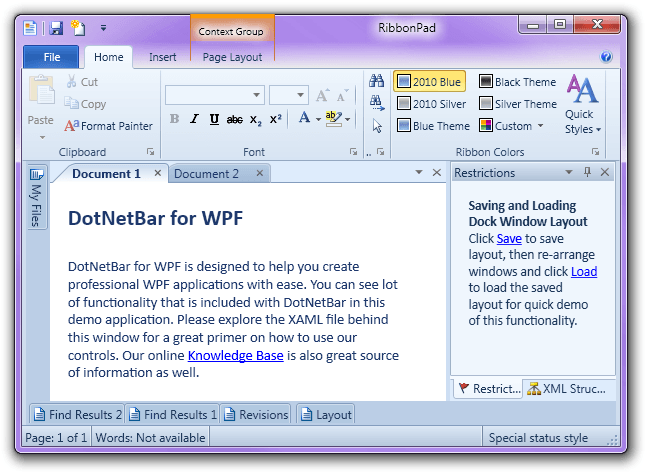Select the 2010 Blue color theme
The height and width of the screenshot is (472, 646).
[430, 82]
